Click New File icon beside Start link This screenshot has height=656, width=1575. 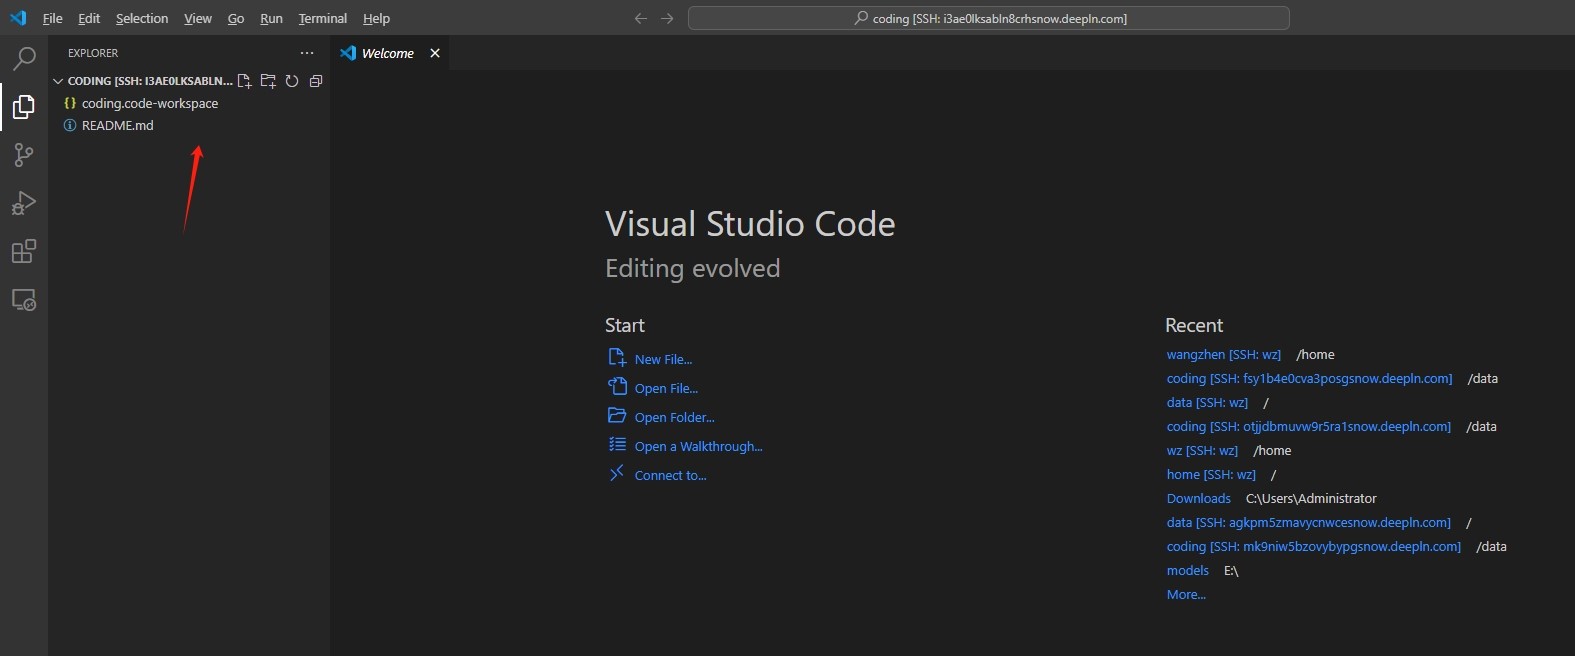tap(617, 357)
